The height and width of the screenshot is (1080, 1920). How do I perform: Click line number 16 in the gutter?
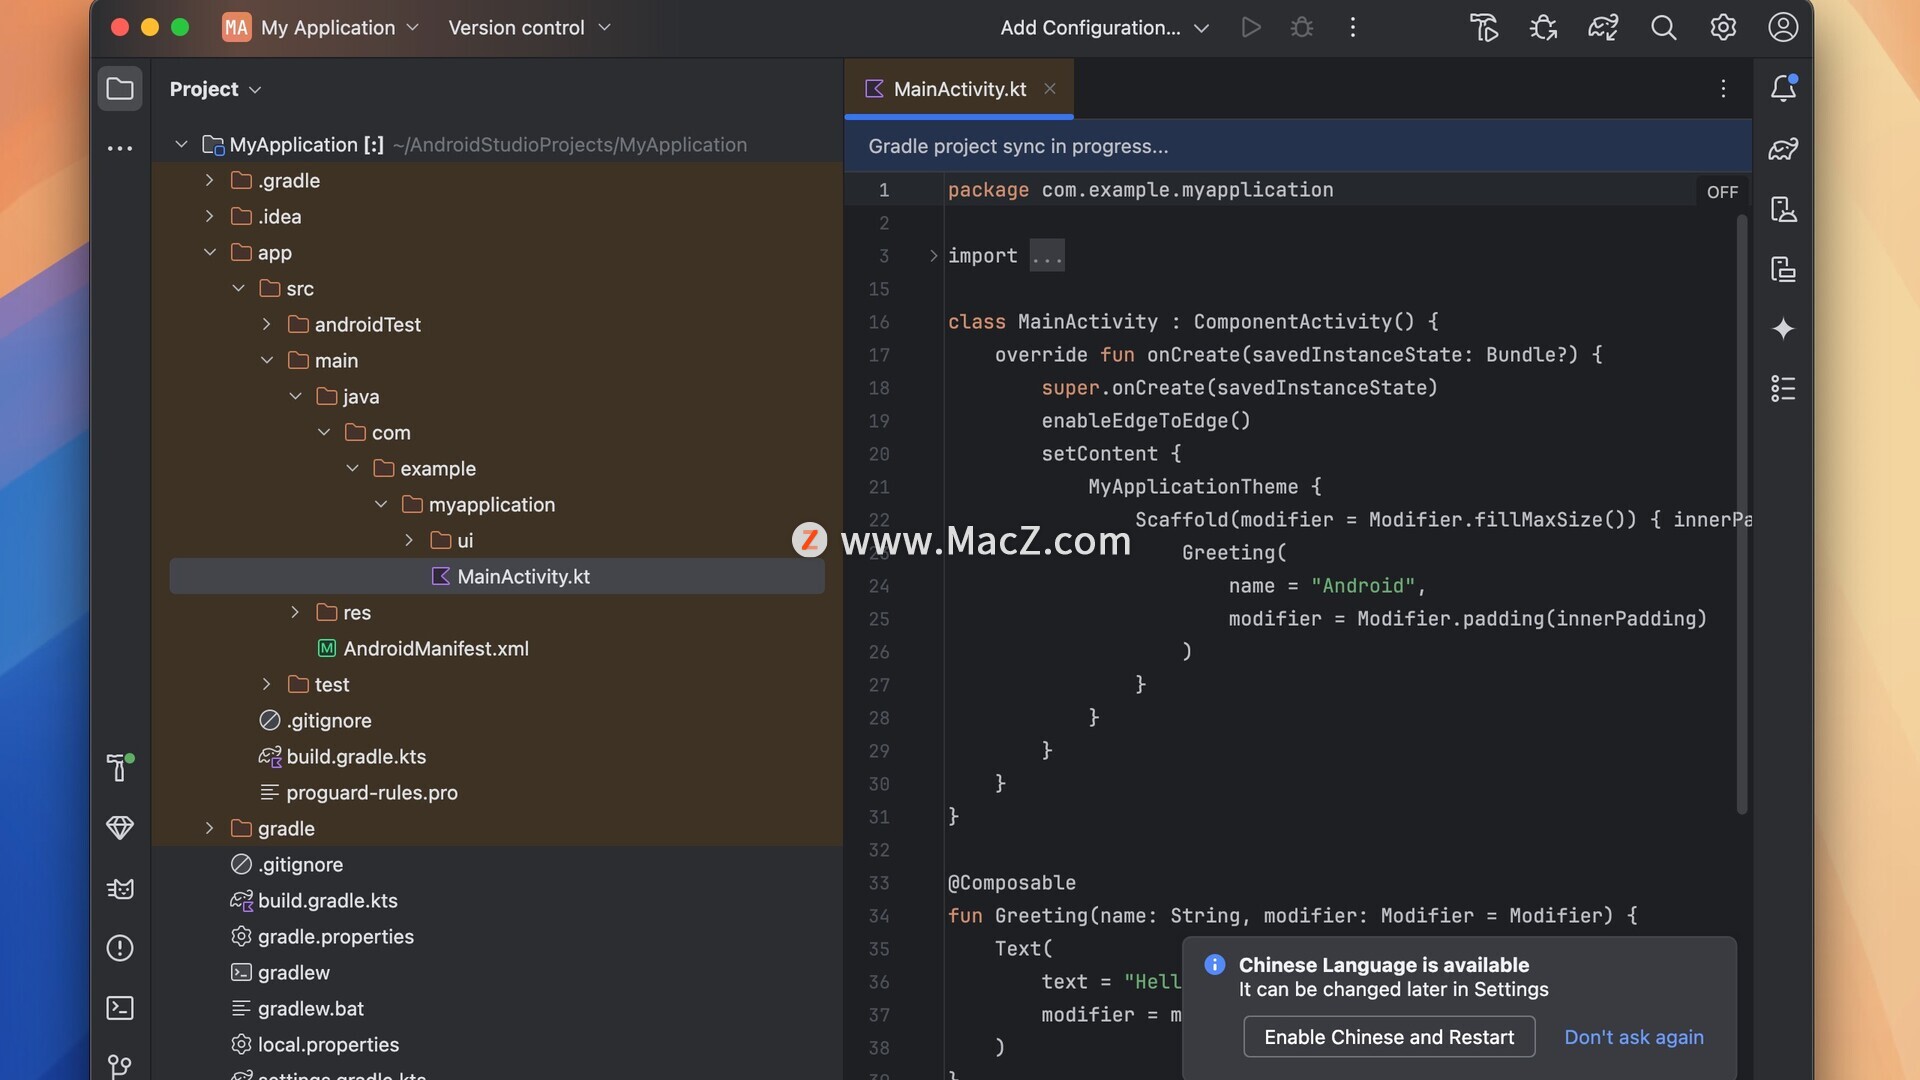[878, 322]
